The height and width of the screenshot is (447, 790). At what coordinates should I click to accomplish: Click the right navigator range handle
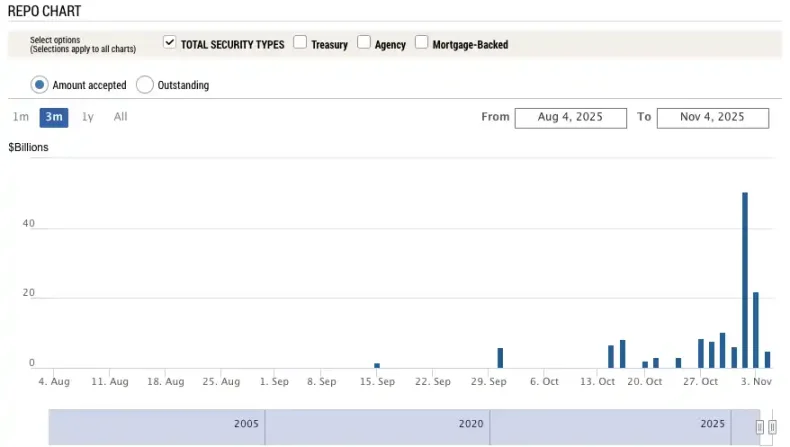pyautogui.click(x=772, y=427)
